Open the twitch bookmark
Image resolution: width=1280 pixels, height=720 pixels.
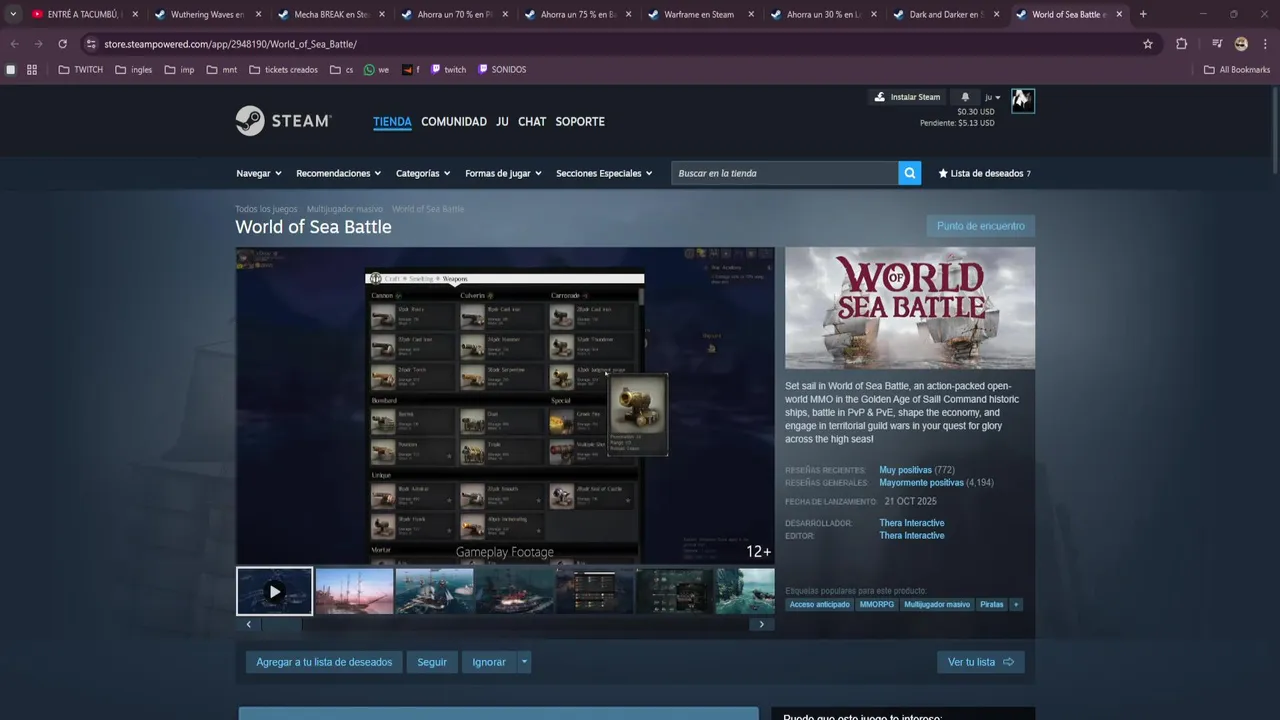(x=448, y=70)
